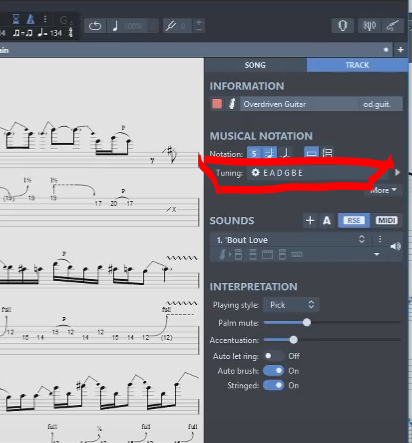
Task: Switch to the SONG tab
Action: [x=255, y=65]
